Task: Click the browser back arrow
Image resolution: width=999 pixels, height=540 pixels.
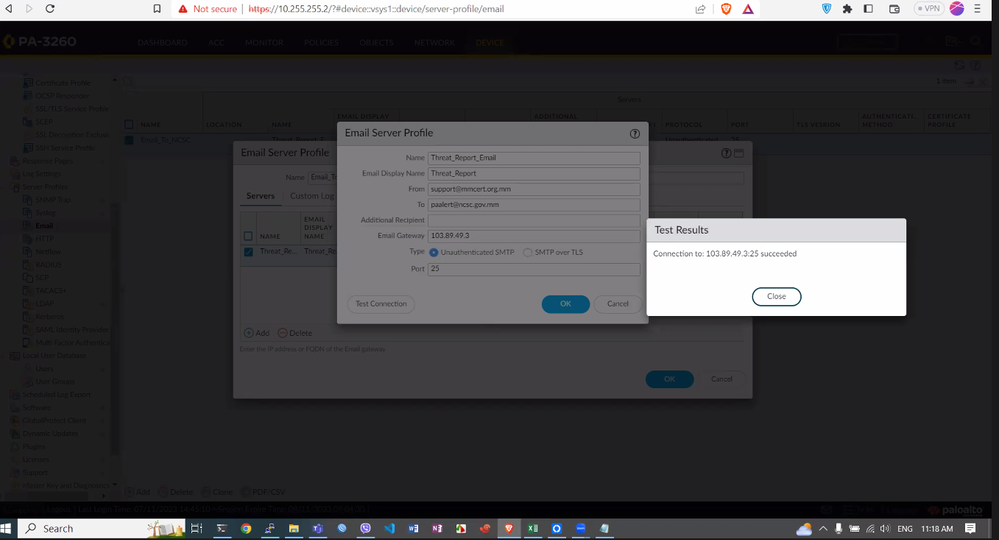Action: point(9,9)
